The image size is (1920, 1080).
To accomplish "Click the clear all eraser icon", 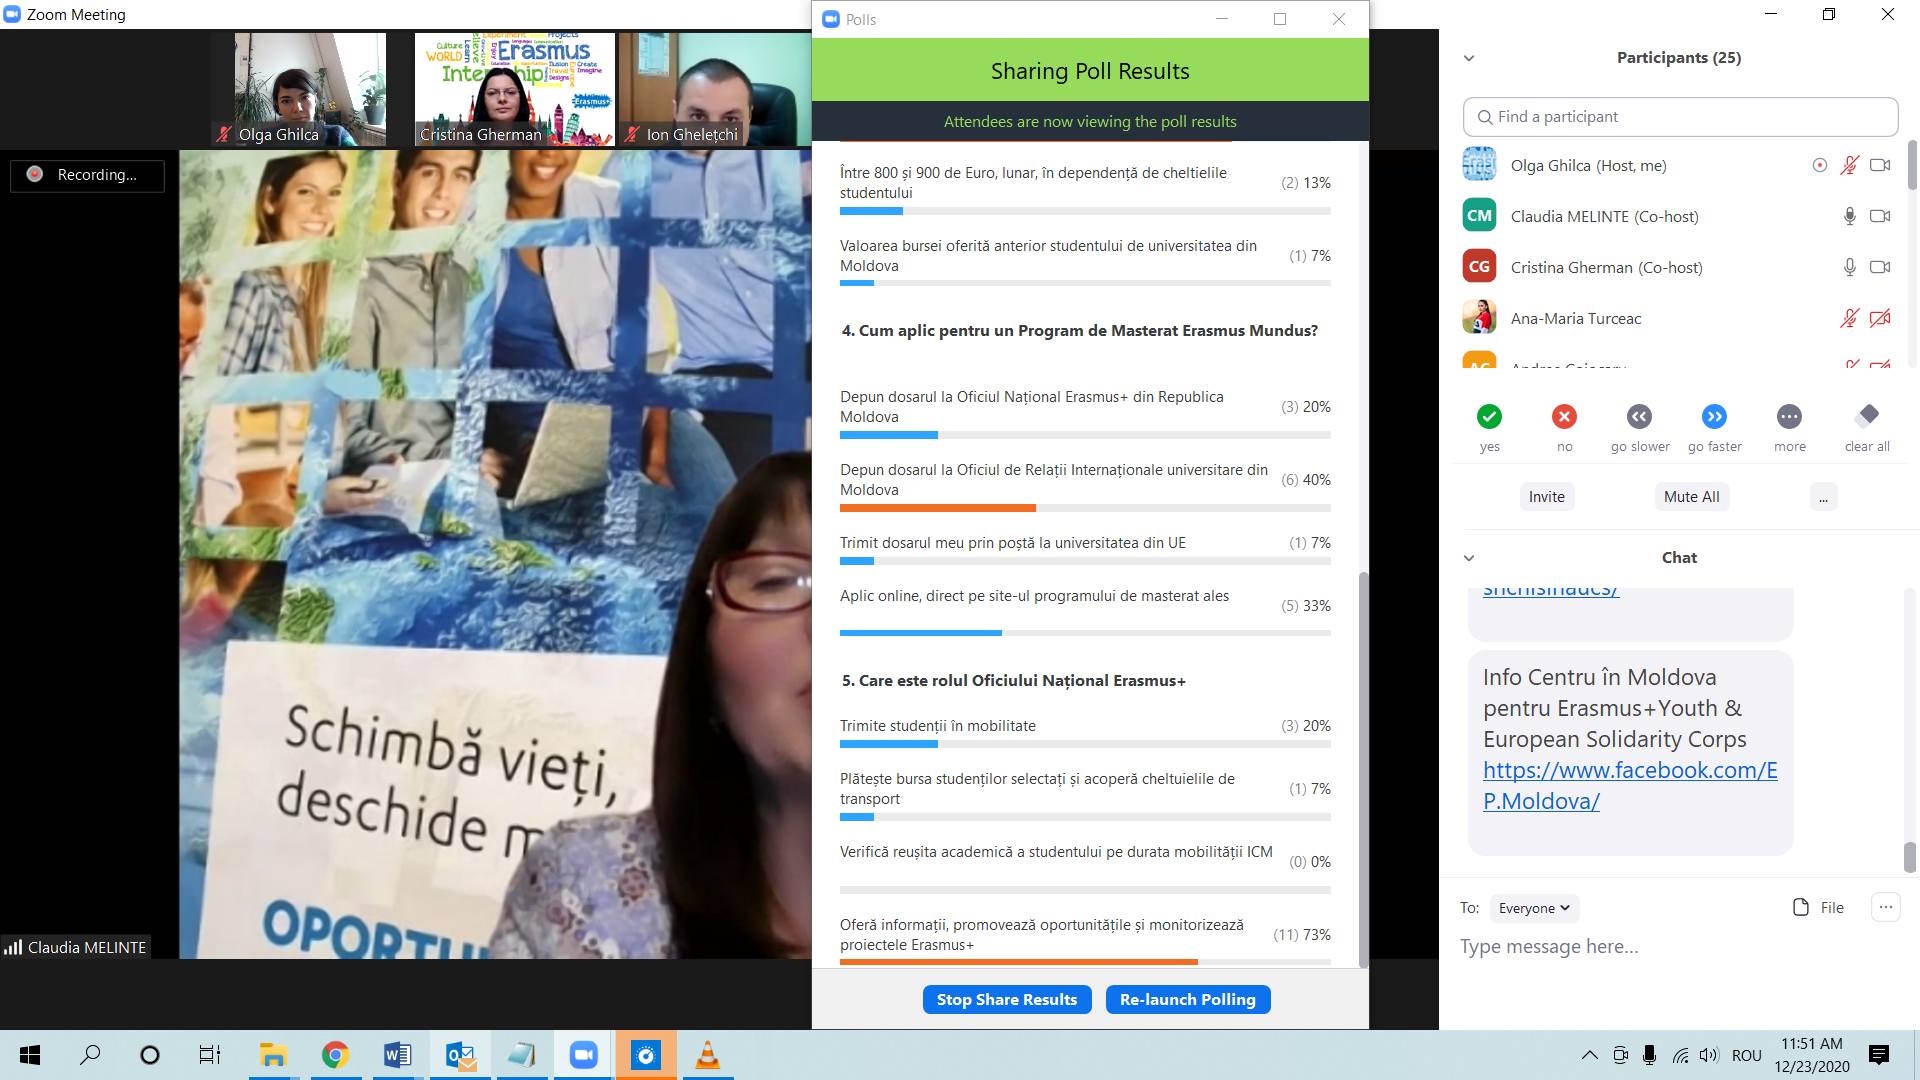I will pos(1867,416).
